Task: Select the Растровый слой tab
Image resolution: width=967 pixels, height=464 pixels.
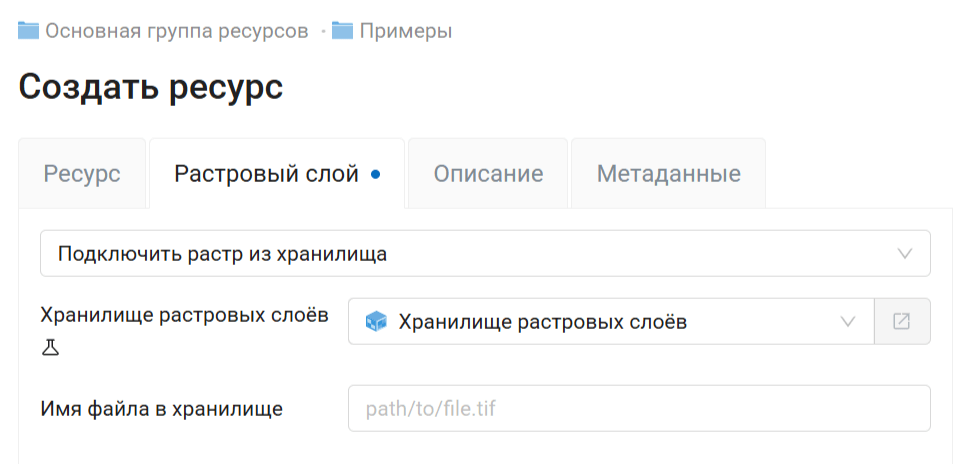Action: (266, 174)
